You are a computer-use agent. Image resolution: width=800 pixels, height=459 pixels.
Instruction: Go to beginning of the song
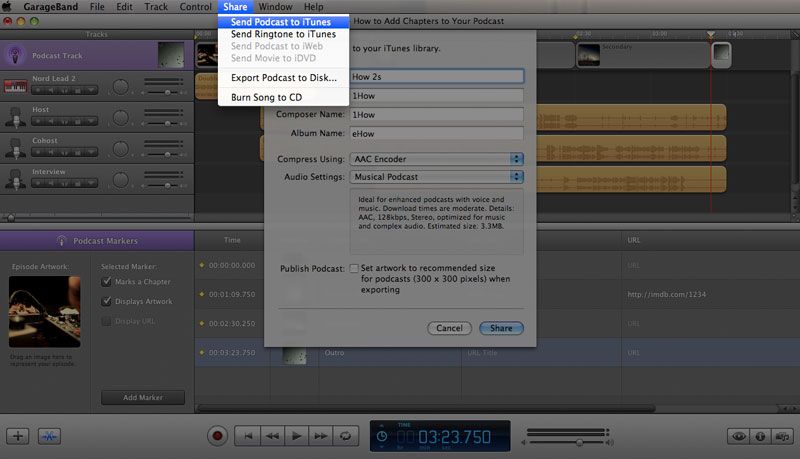[248, 436]
